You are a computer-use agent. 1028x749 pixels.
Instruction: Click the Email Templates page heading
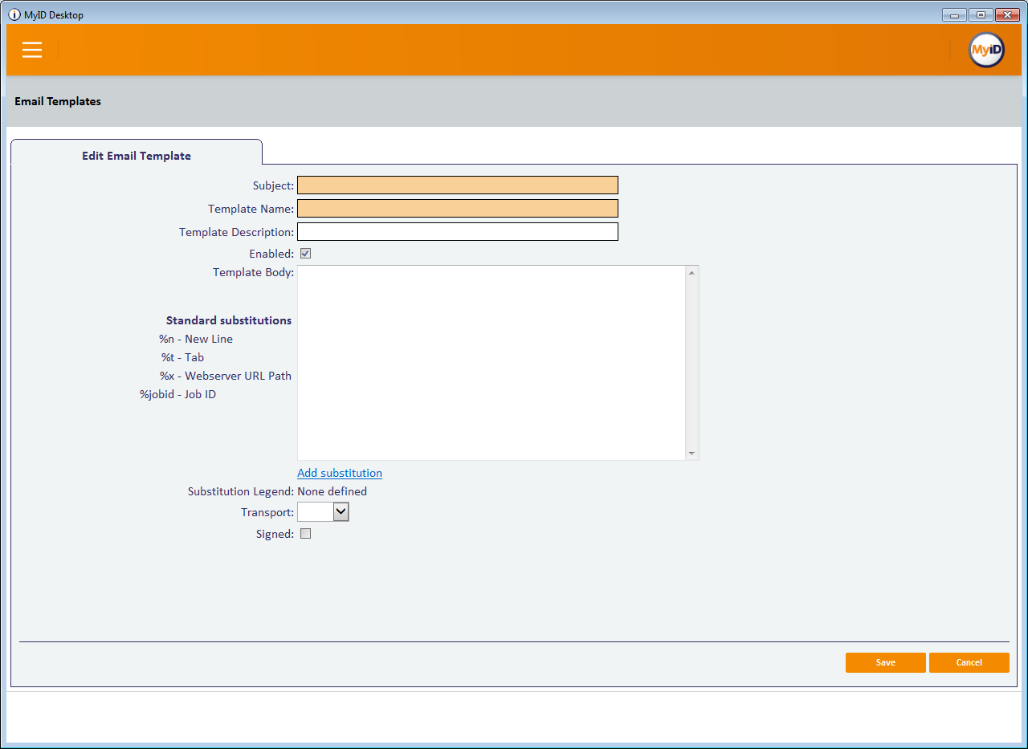pos(57,101)
